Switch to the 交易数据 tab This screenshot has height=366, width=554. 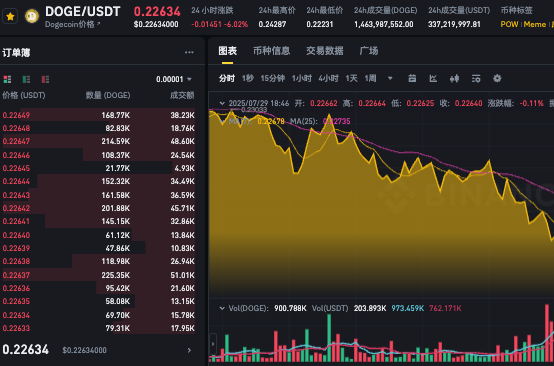click(324, 51)
